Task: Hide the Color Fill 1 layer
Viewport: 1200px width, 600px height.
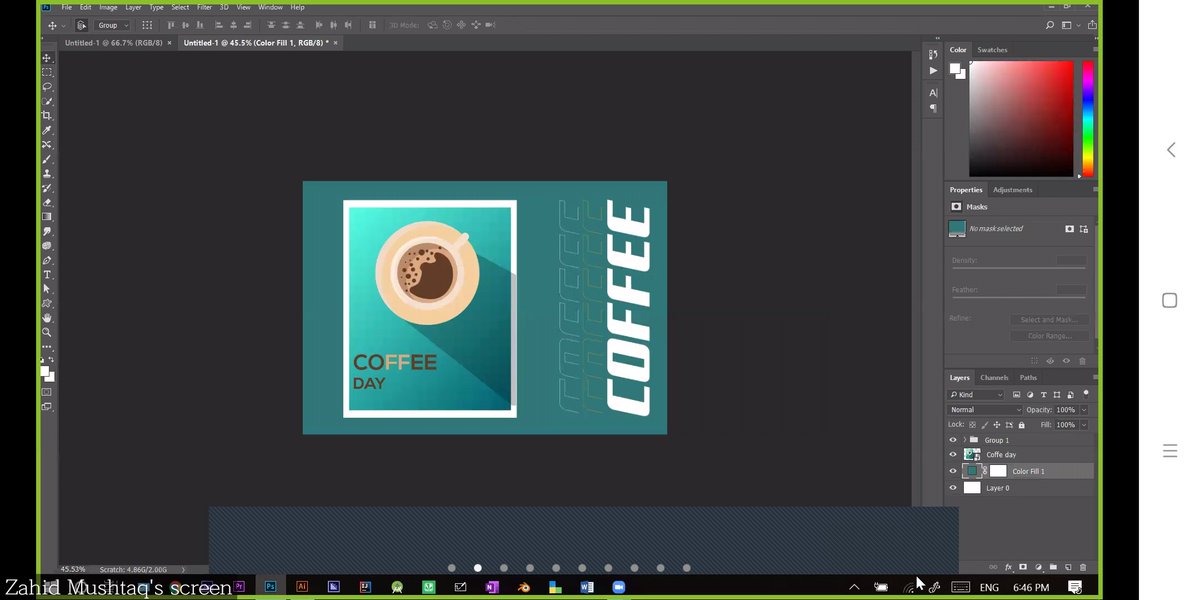Action: pos(953,471)
